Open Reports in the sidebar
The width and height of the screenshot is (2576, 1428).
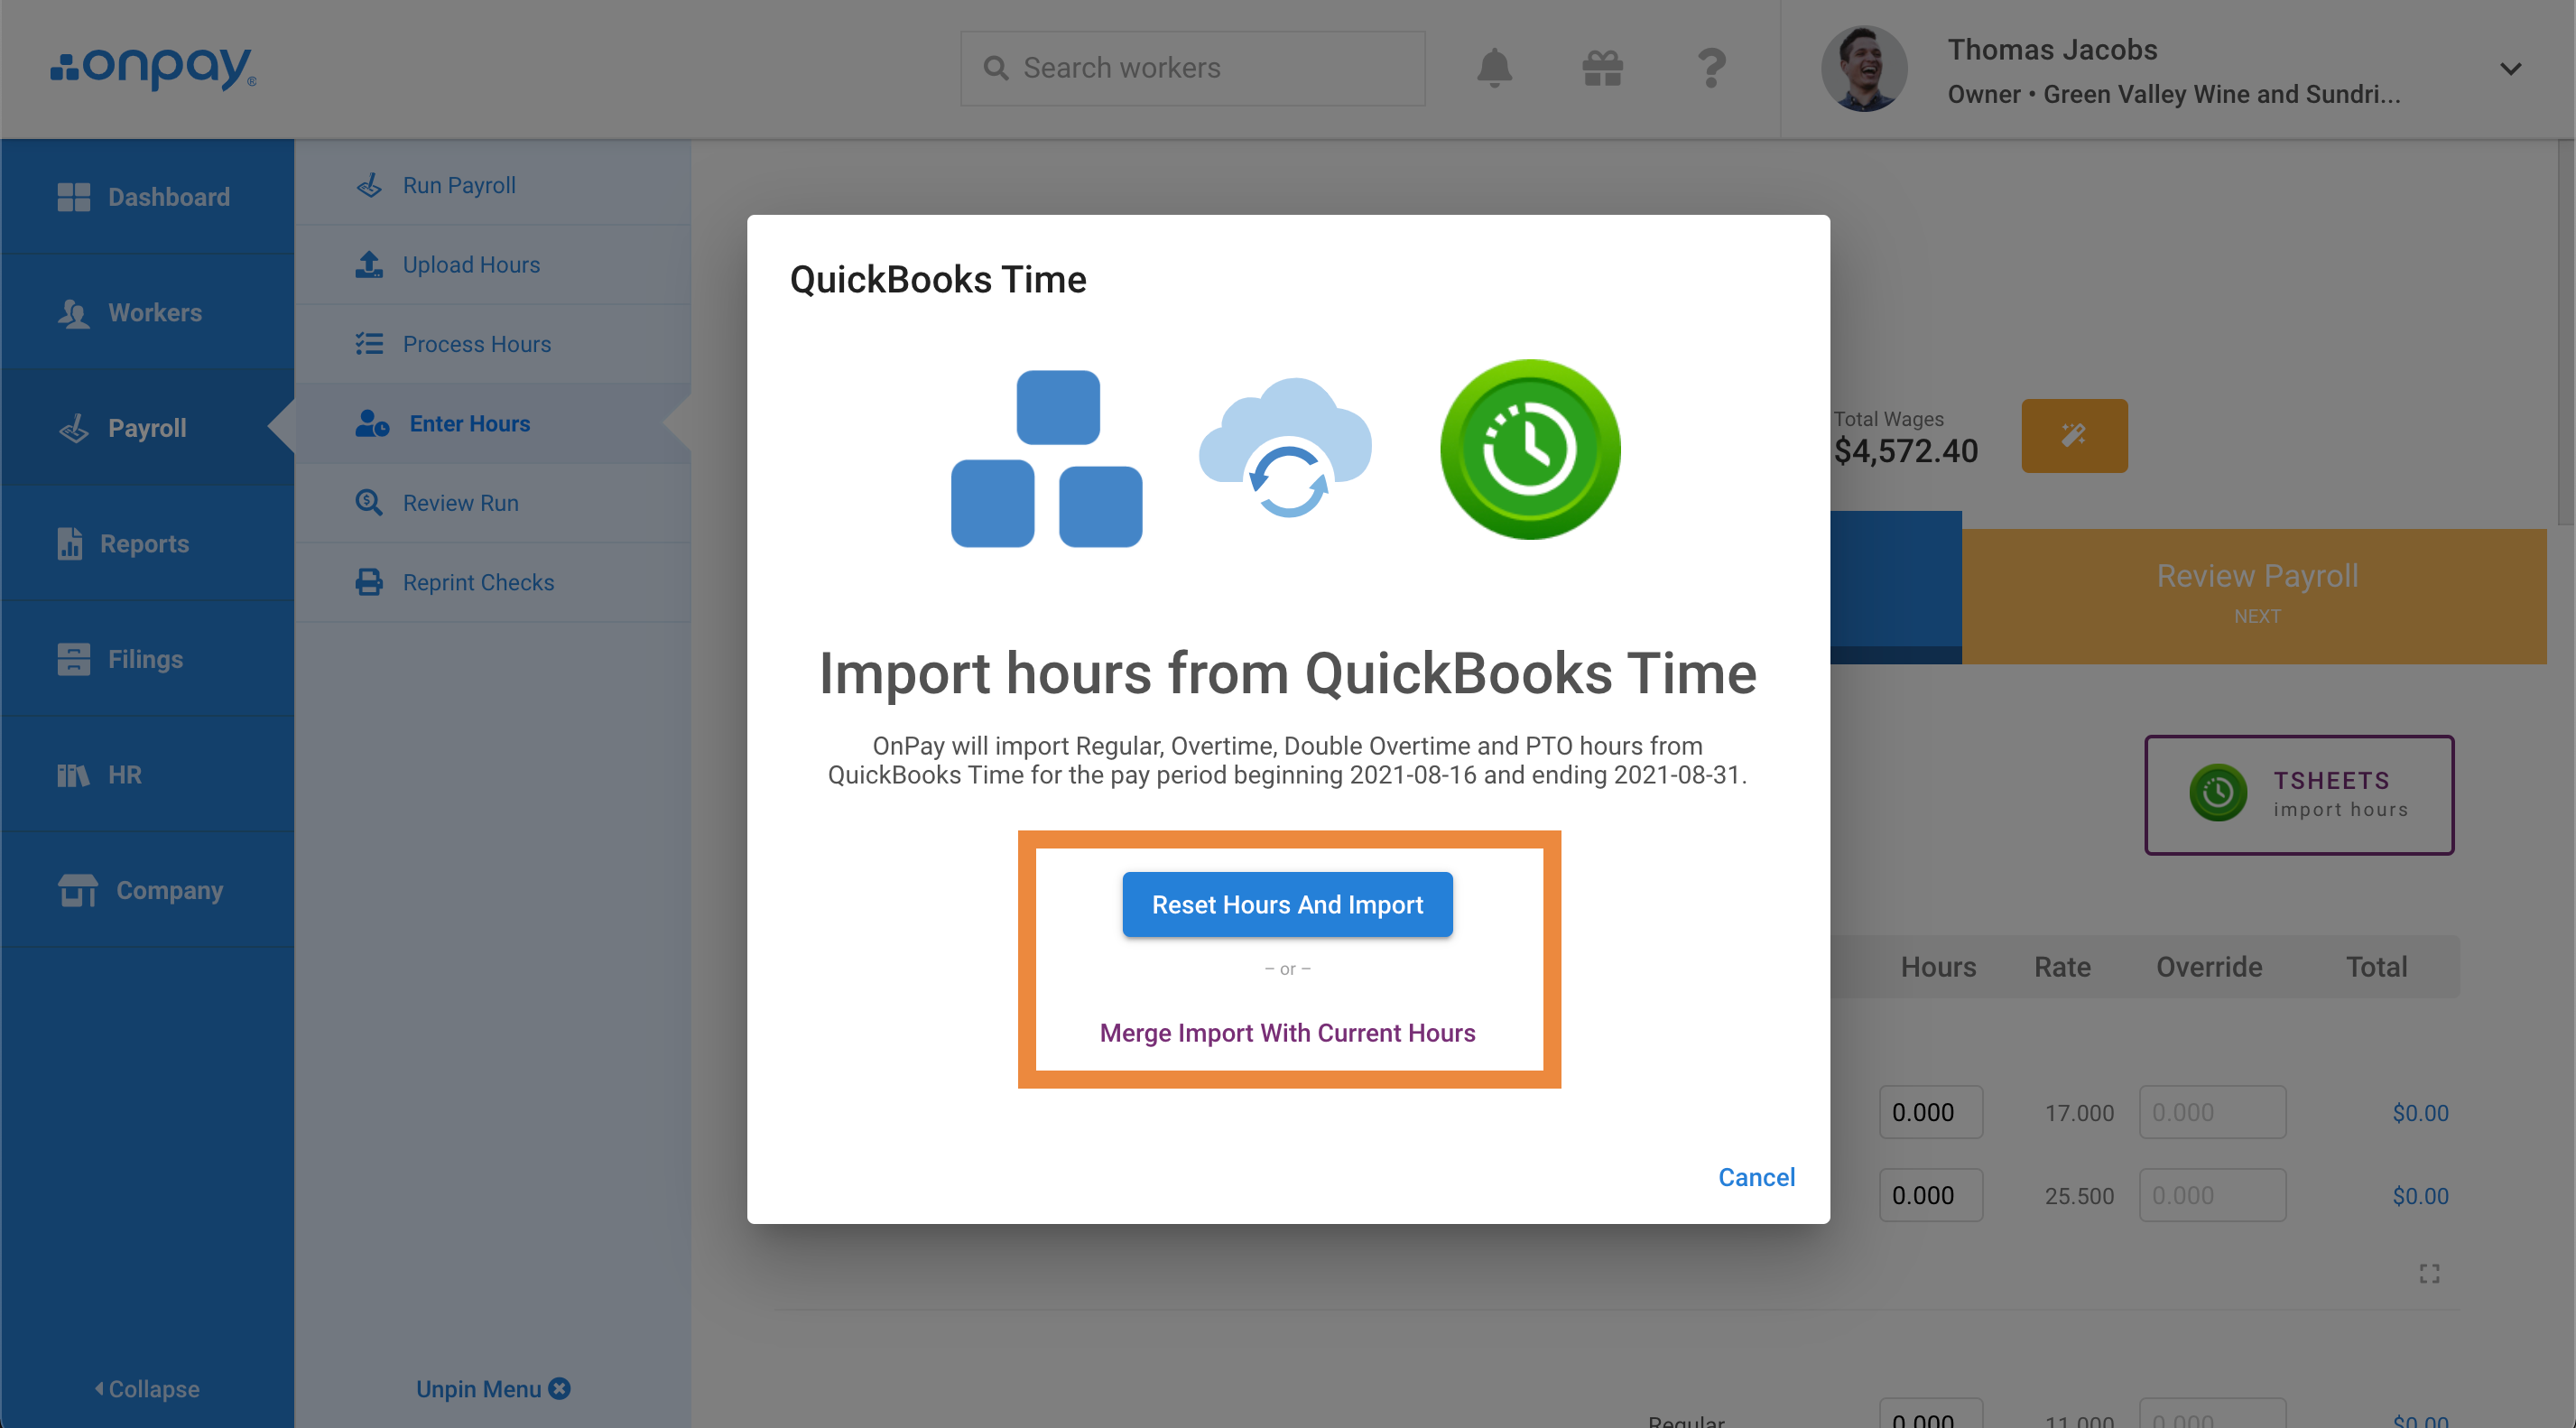pyautogui.click(x=147, y=543)
